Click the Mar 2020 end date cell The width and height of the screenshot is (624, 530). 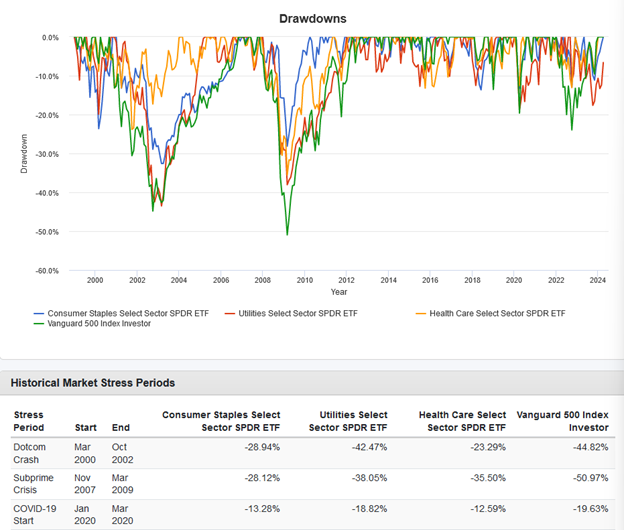click(122, 514)
